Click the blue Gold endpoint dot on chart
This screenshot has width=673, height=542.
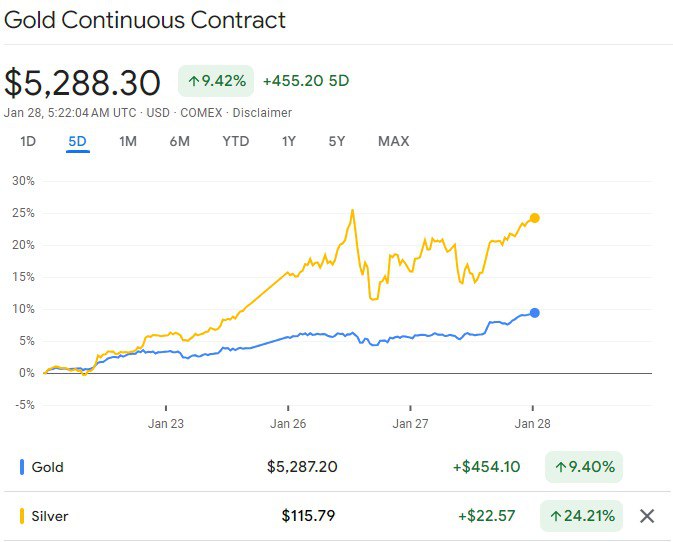pyautogui.click(x=535, y=313)
